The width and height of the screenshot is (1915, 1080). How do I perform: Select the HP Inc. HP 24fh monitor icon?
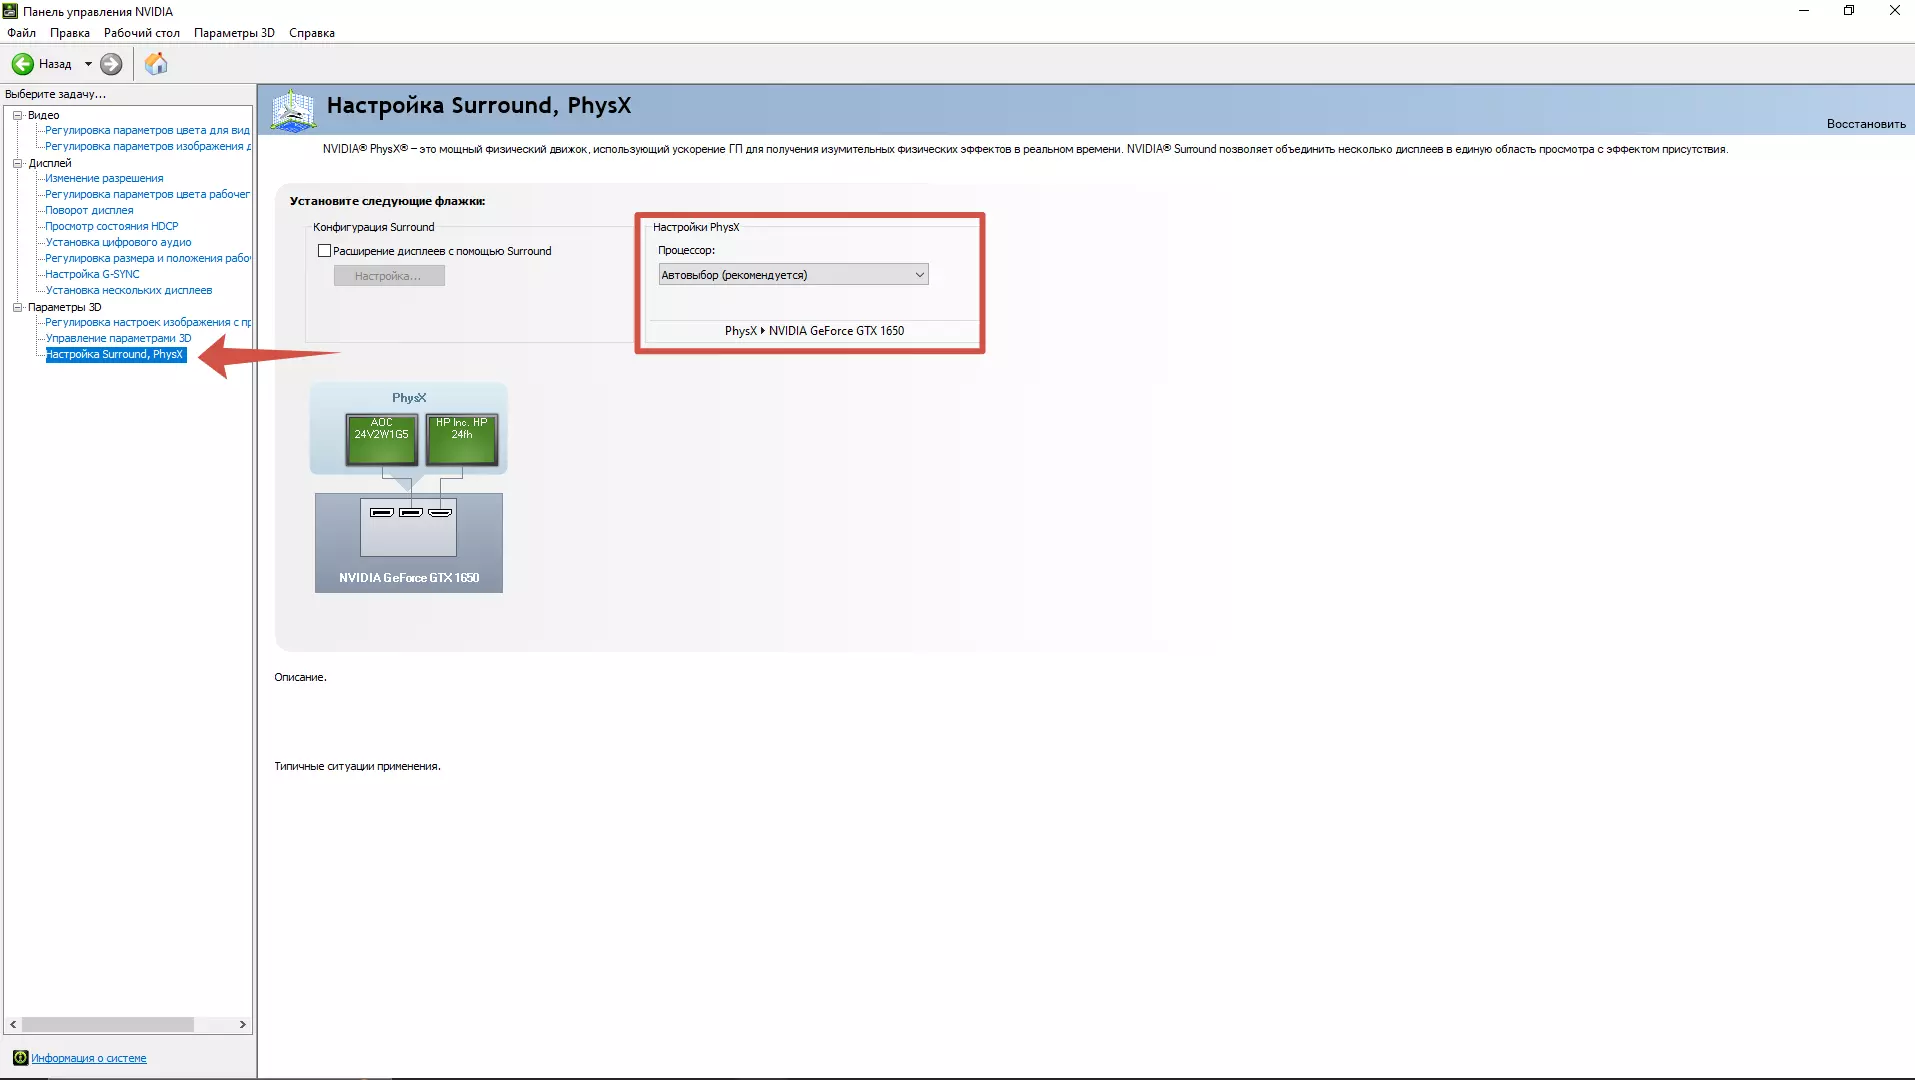coord(461,440)
